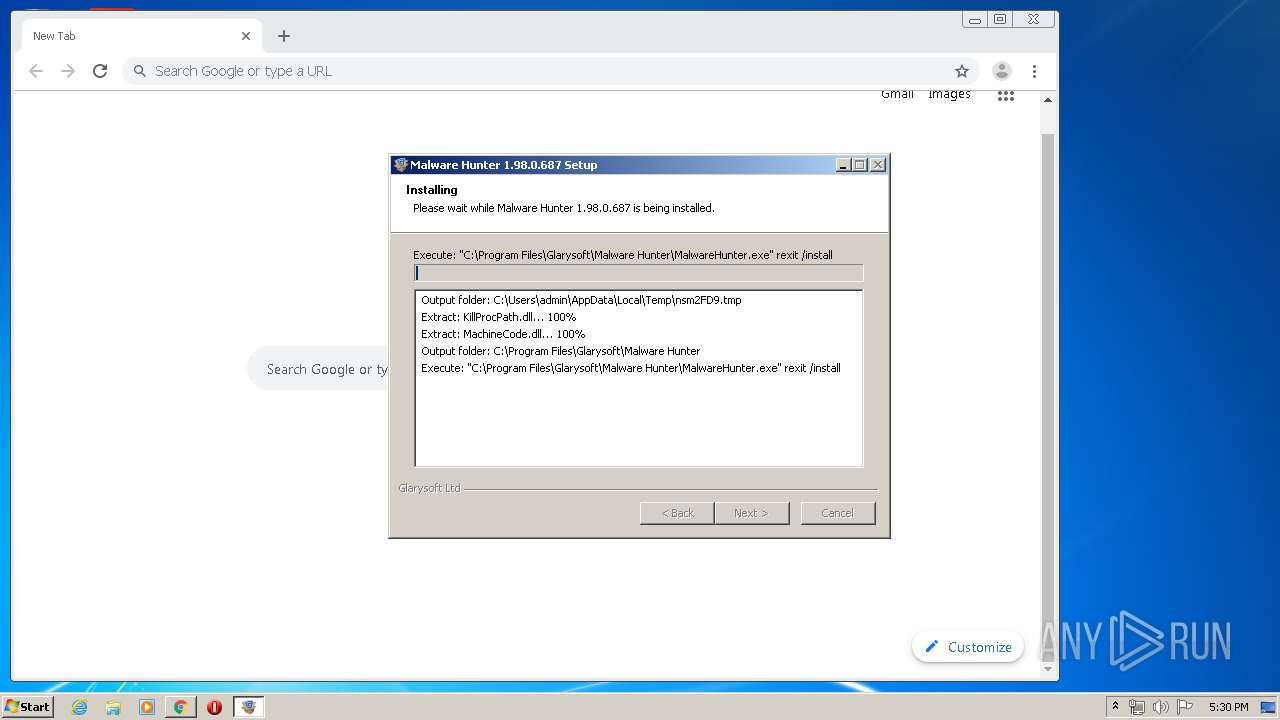Maximize the Malware Hunter Setup window
Screen dimensions: 1280x720
[860, 165]
